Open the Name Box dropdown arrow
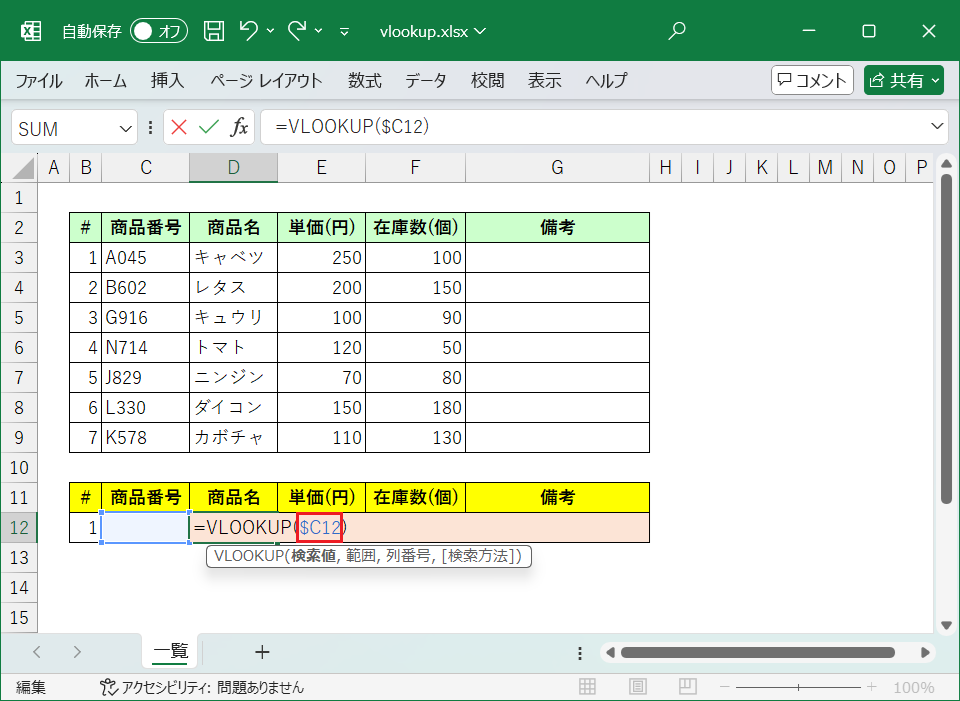The height and width of the screenshot is (701, 960). pyautogui.click(x=126, y=128)
